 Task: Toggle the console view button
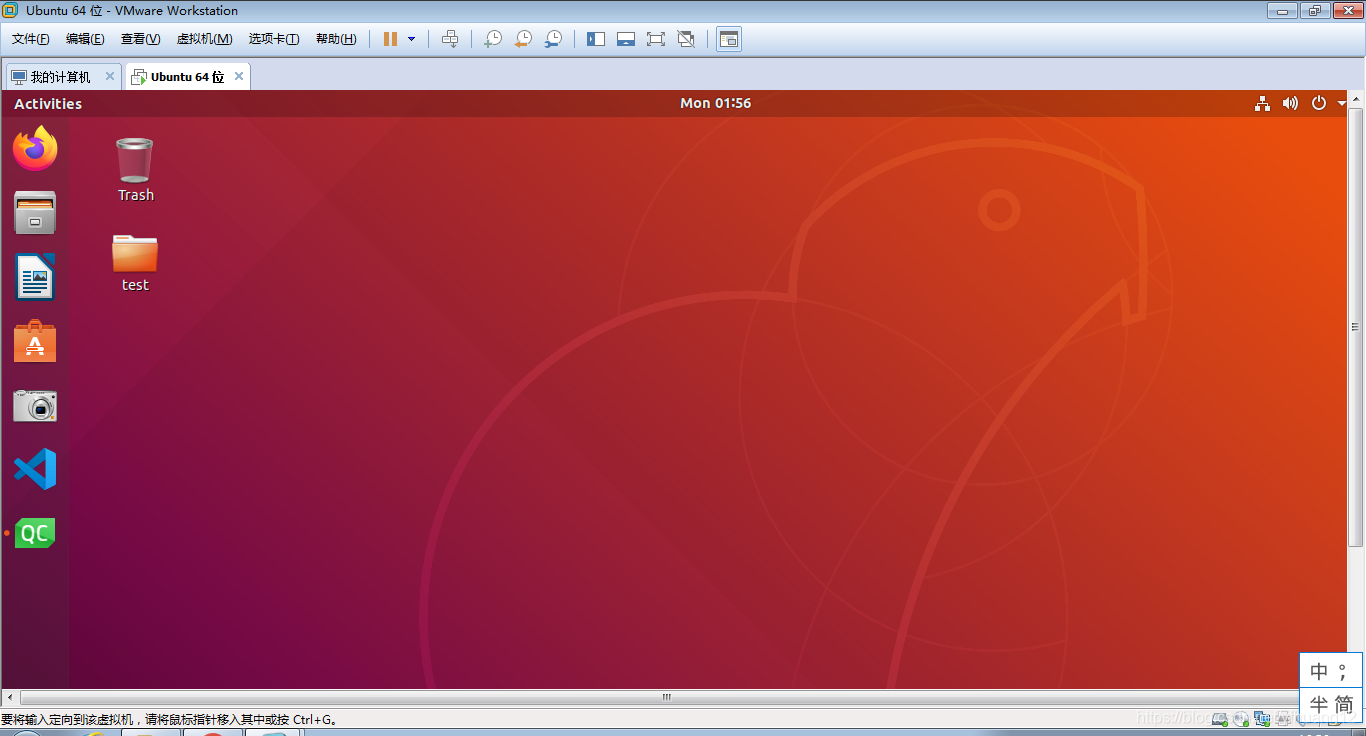click(729, 39)
